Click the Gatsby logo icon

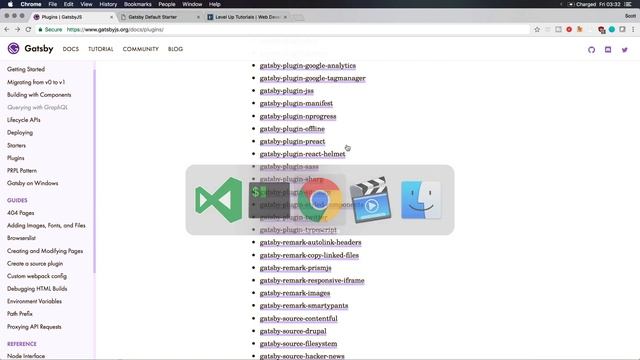[13, 49]
